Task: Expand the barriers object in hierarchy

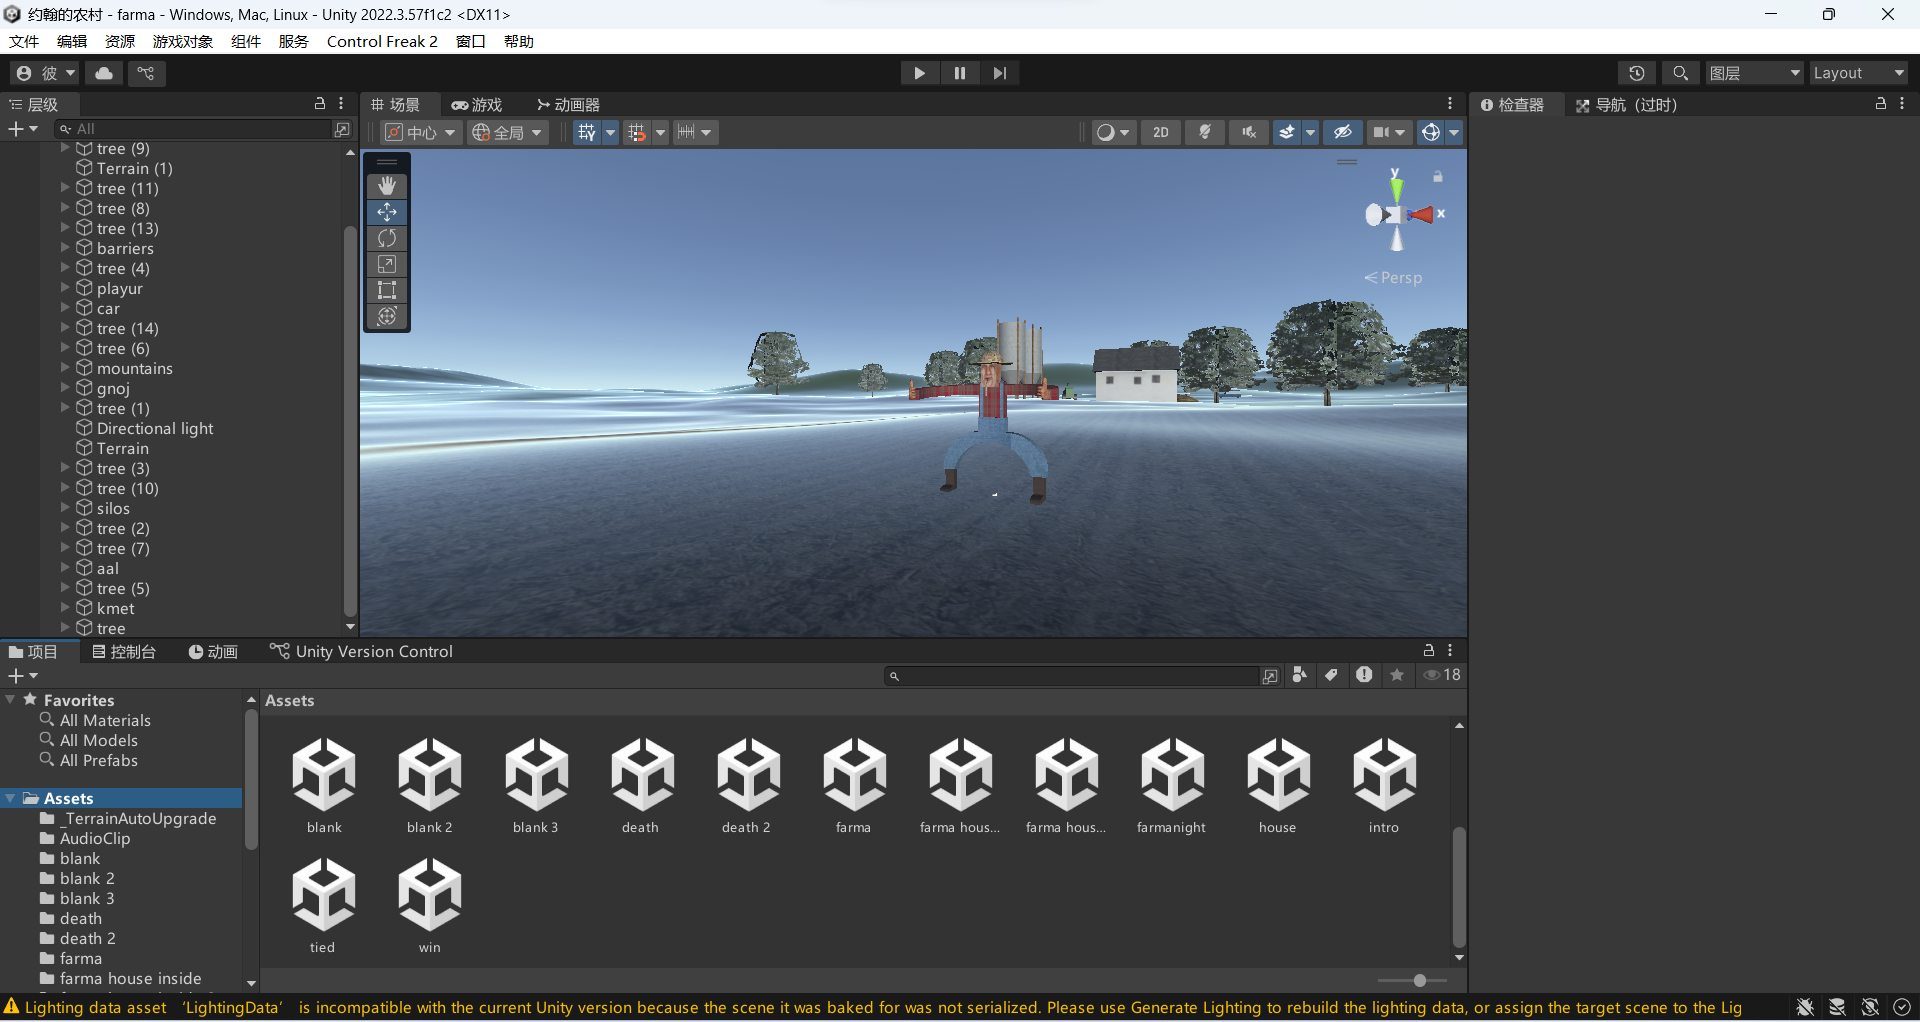Action: pos(65,248)
